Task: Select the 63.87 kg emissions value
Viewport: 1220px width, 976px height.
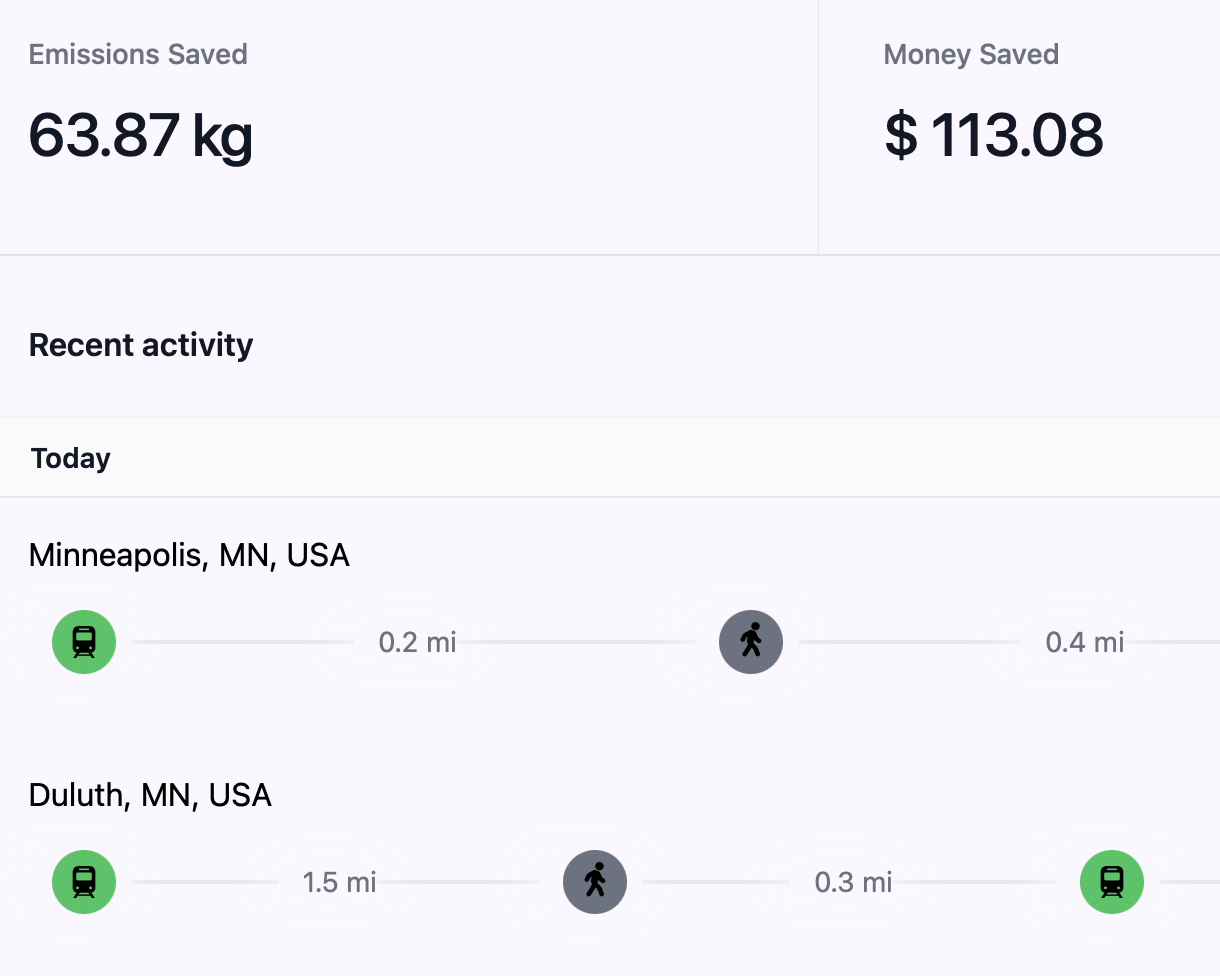Action: click(x=140, y=135)
